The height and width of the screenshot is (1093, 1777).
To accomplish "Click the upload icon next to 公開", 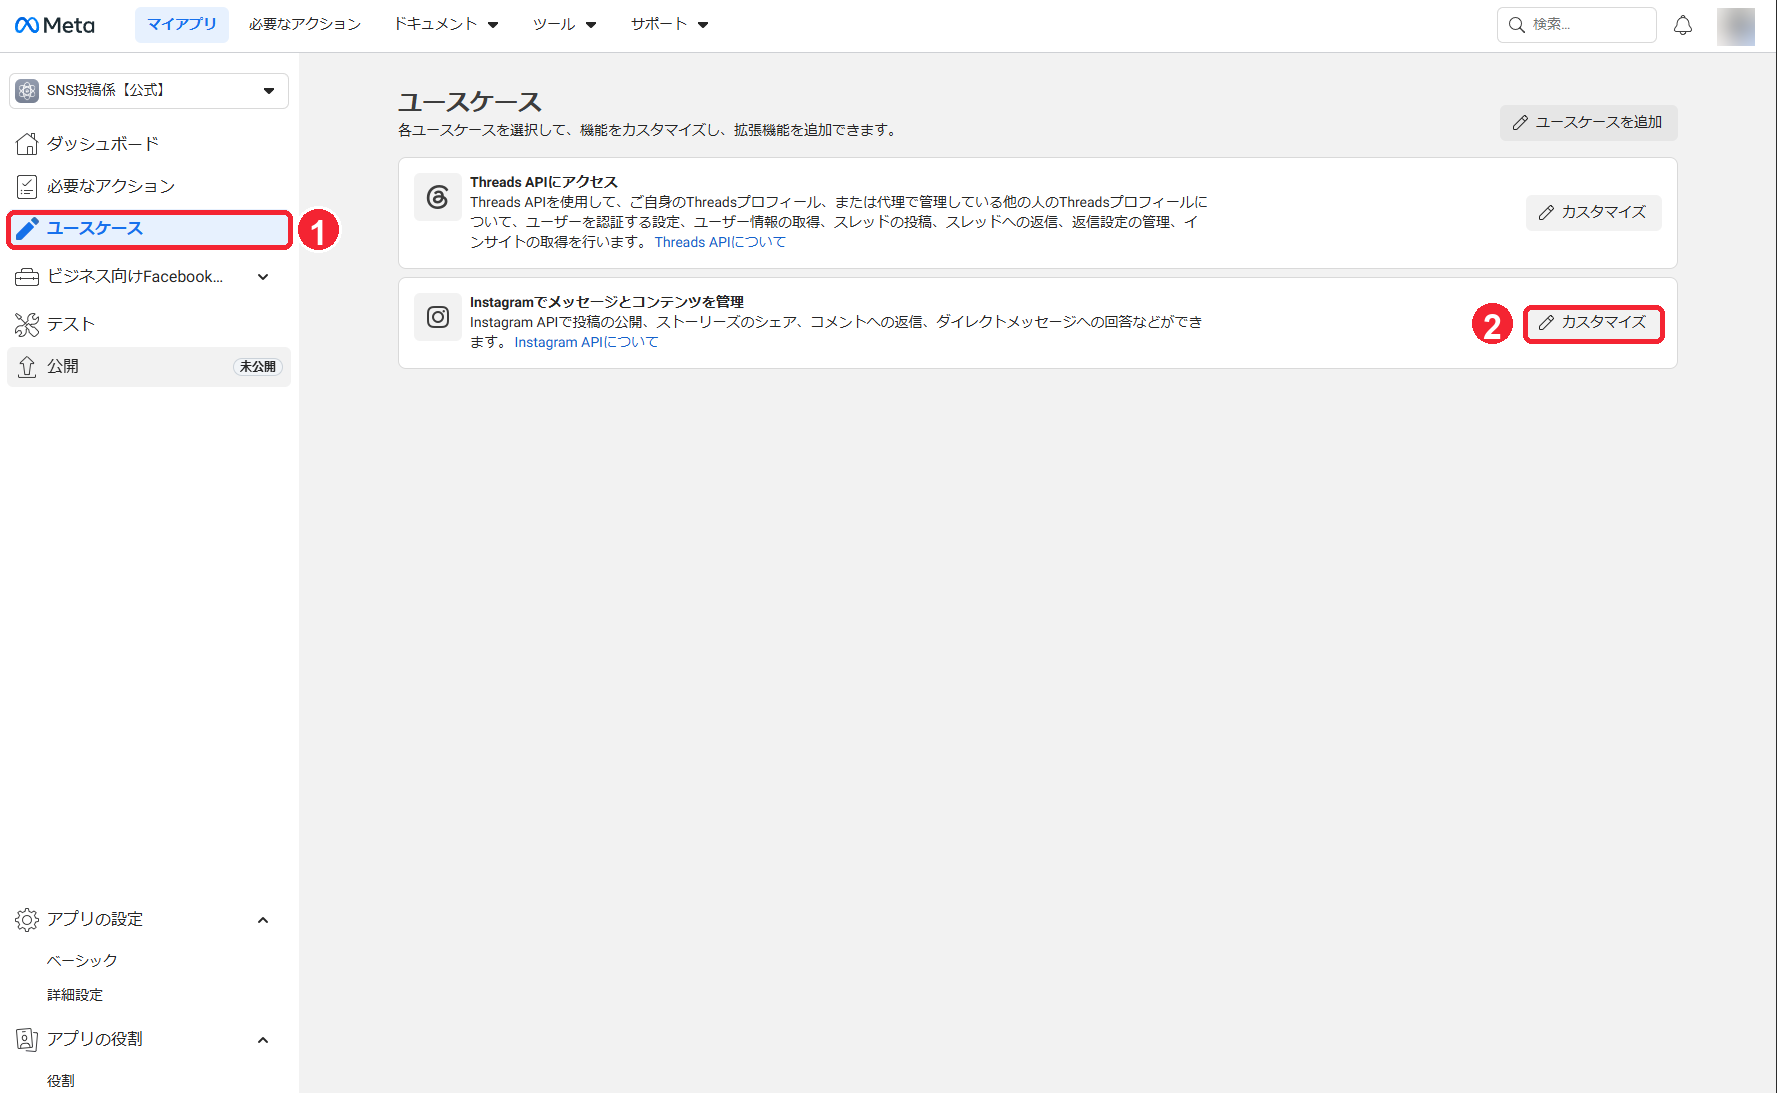I will pos(27,366).
